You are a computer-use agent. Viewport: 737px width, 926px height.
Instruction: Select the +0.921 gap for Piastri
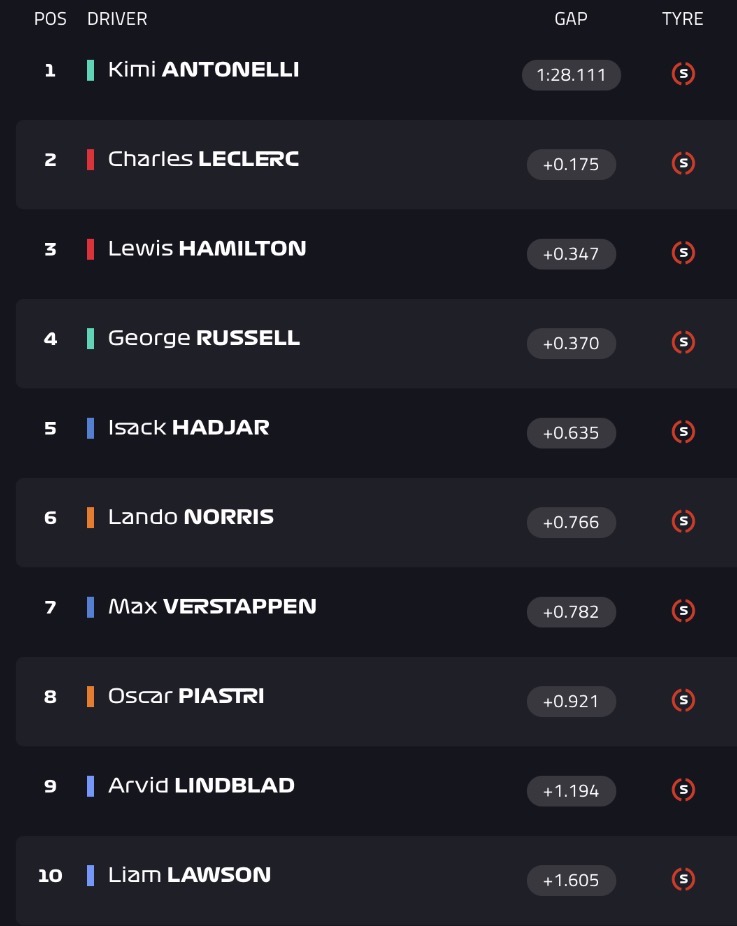point(571,701)
